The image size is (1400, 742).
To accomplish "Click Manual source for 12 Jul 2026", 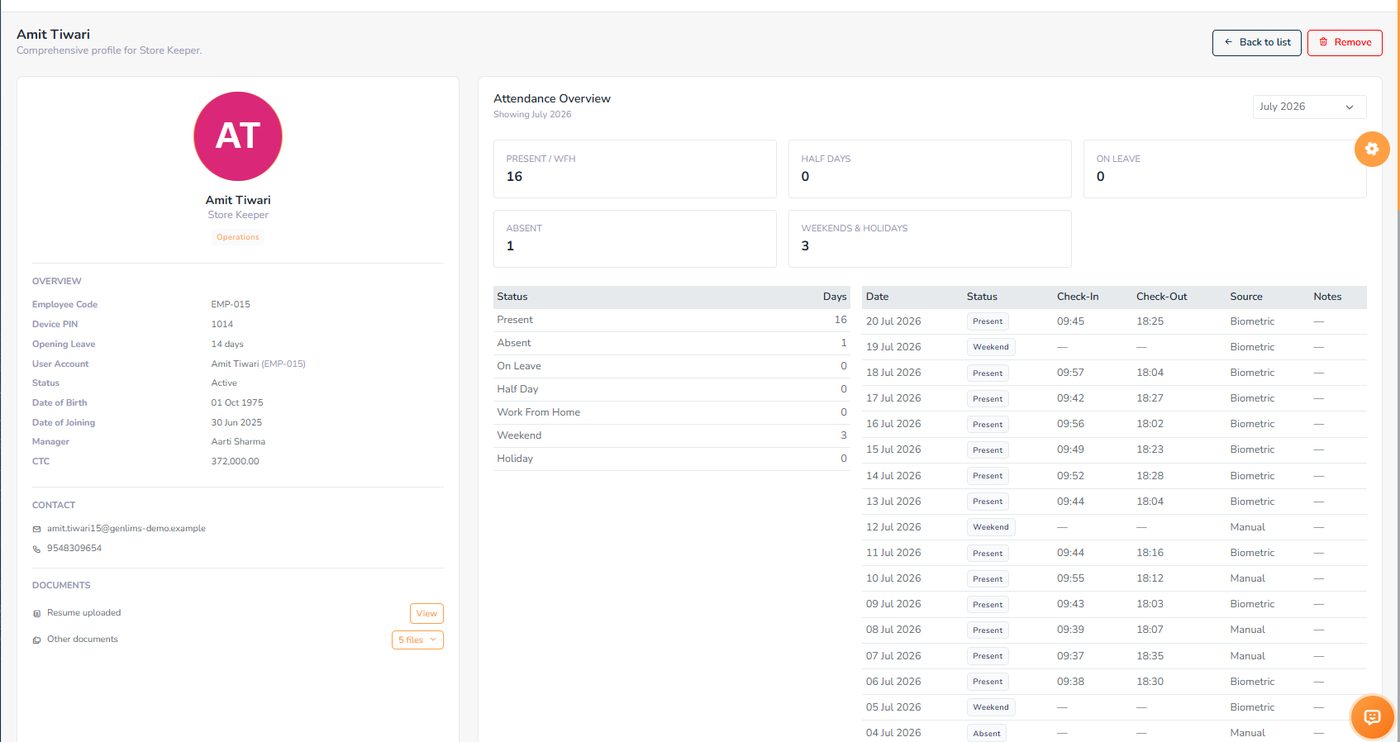I will (x=1248, y=527).
